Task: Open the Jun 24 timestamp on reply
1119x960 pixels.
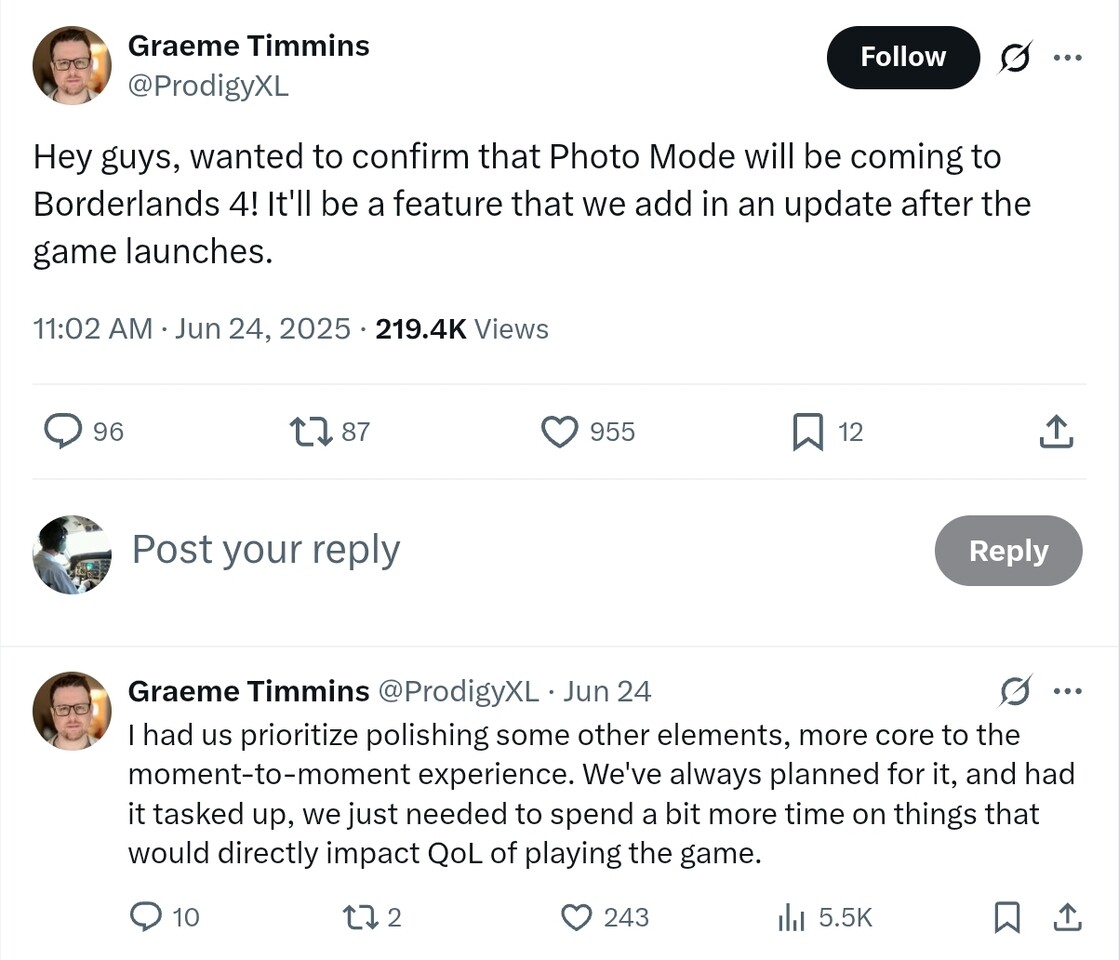Action: (x=607, y=691)
